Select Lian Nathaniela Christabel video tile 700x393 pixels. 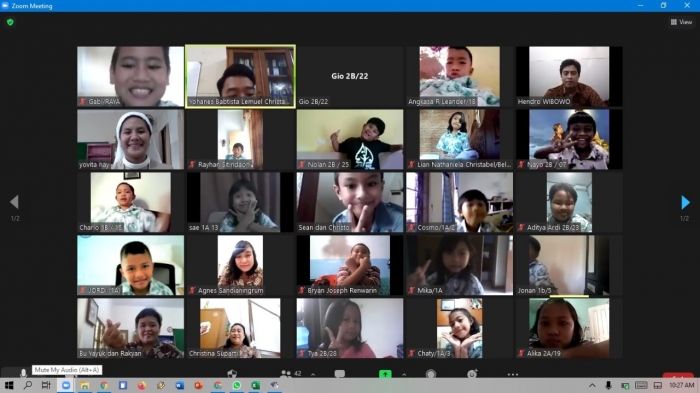pyautogui.click(x=459, y=139)
